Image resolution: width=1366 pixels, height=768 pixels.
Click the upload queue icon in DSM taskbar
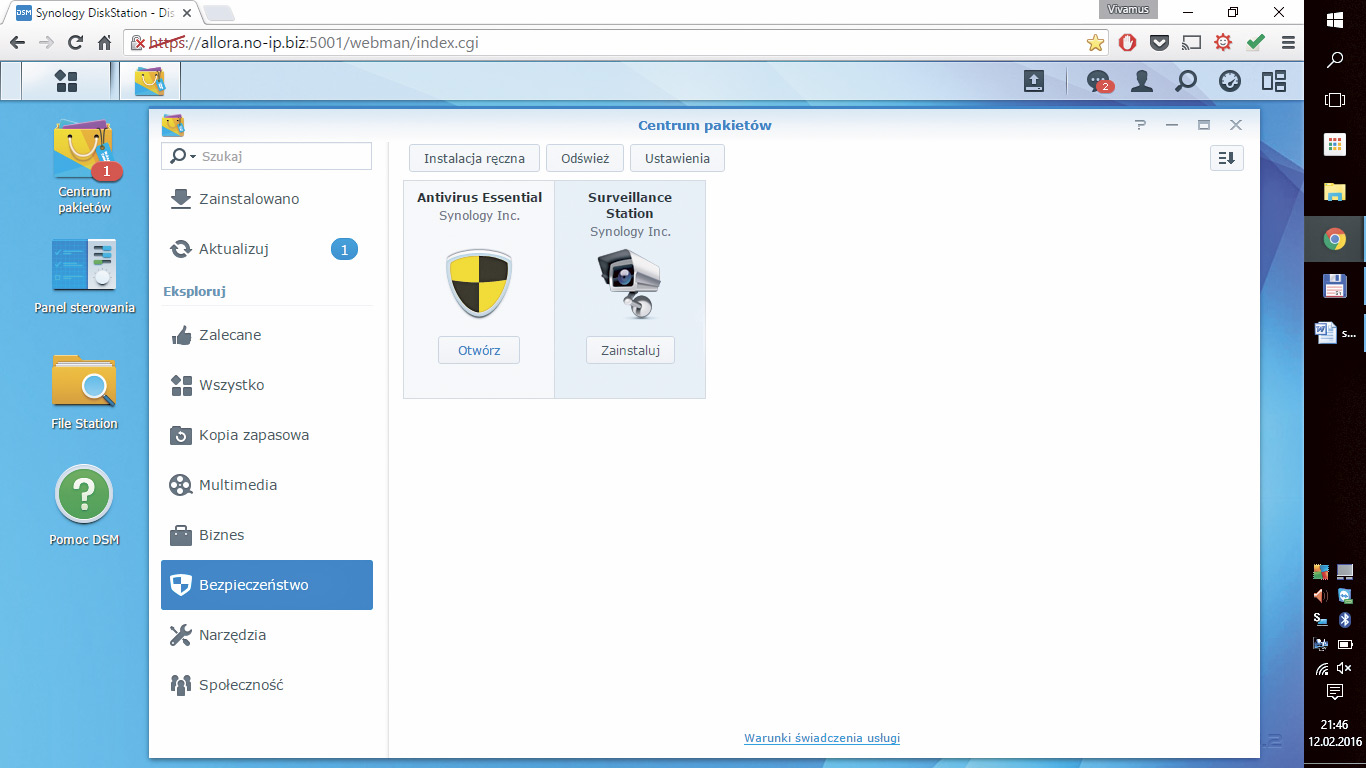[x=1034, y=81]
